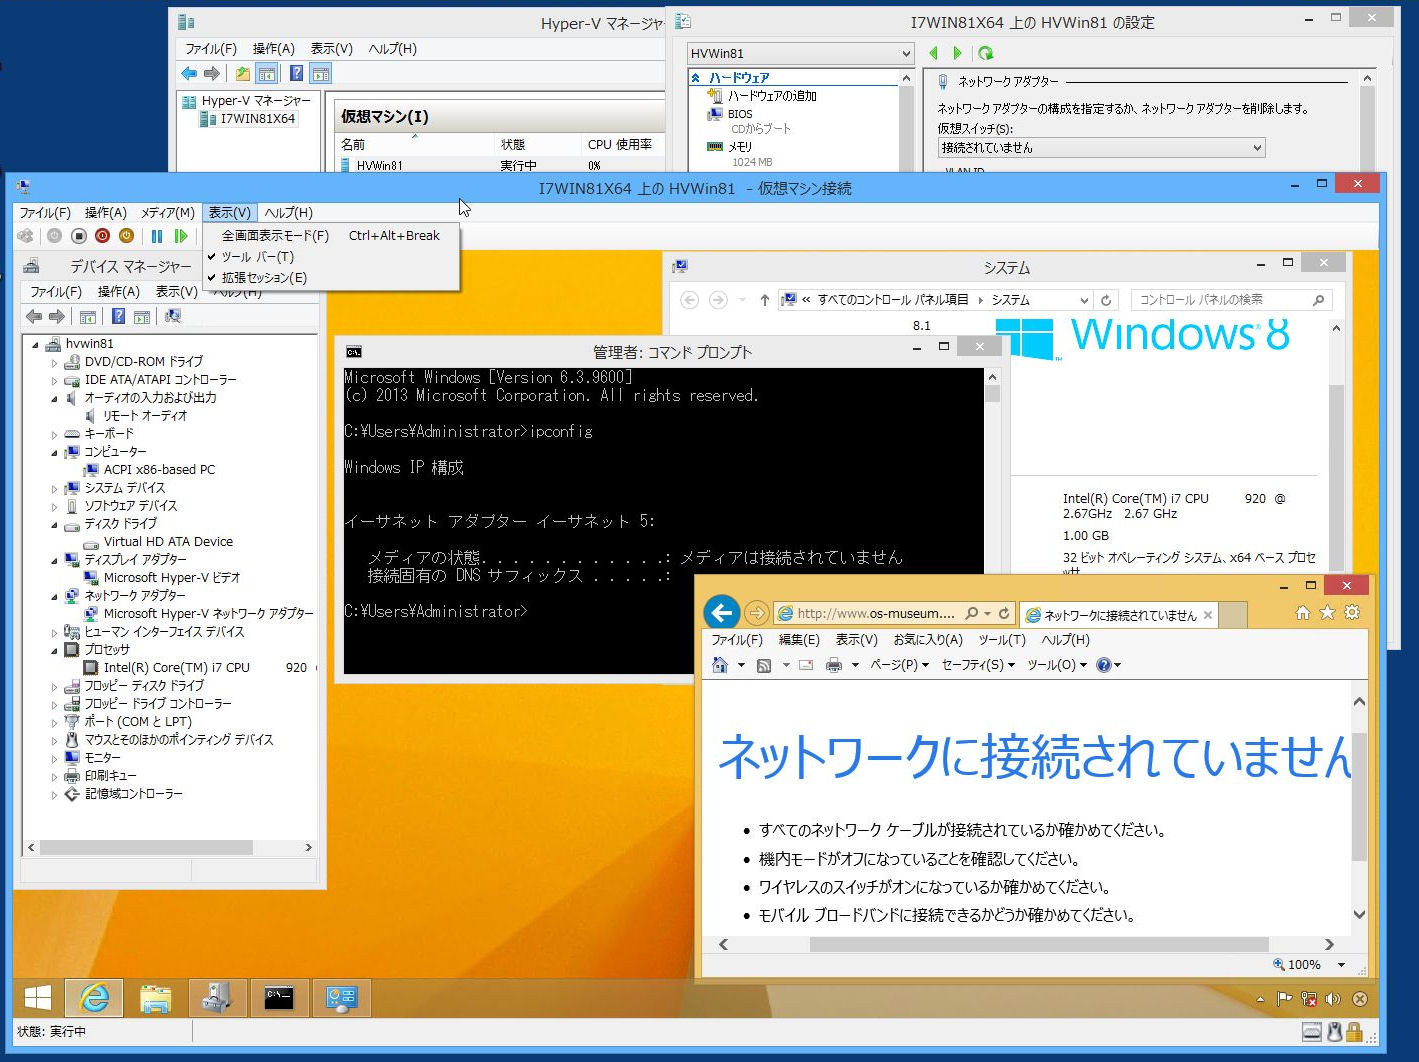Click the IE command bar RSS feeds icon

(764, 665)
